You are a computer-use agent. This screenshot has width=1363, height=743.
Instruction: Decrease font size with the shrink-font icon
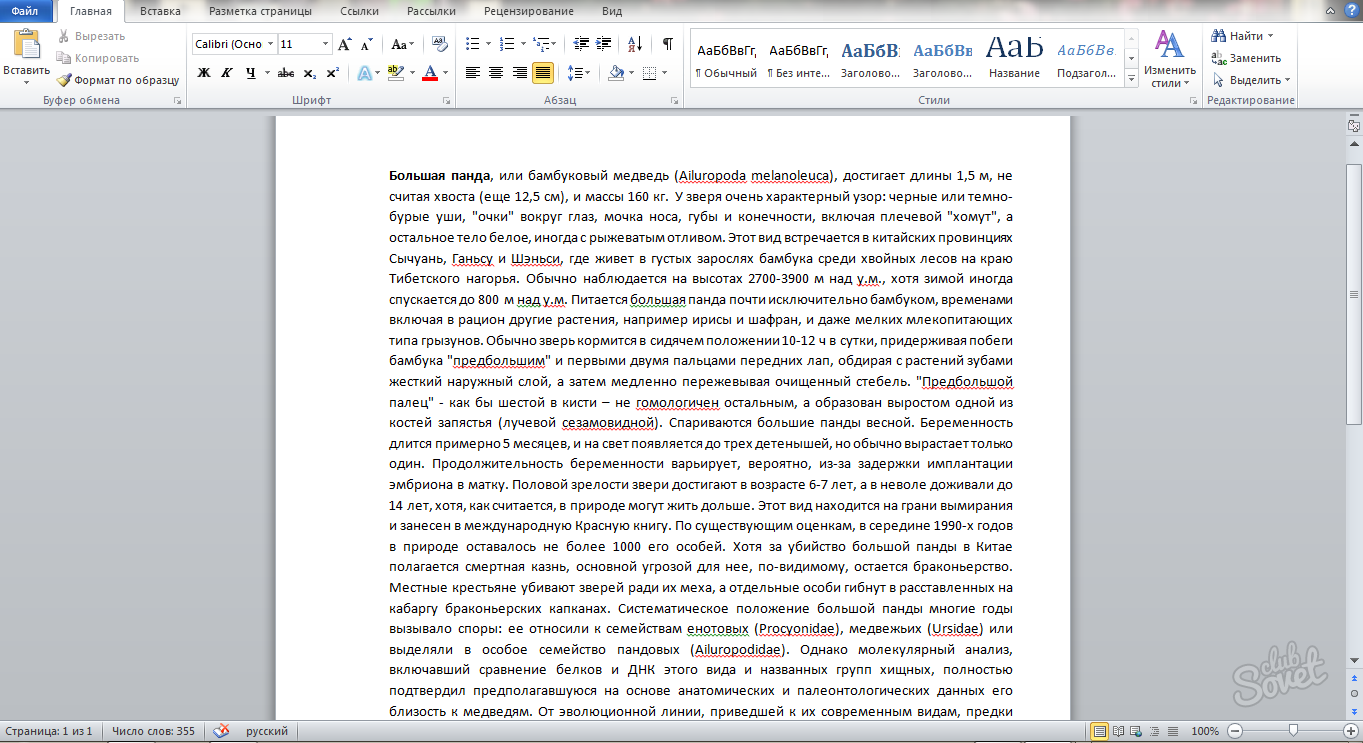367,44
